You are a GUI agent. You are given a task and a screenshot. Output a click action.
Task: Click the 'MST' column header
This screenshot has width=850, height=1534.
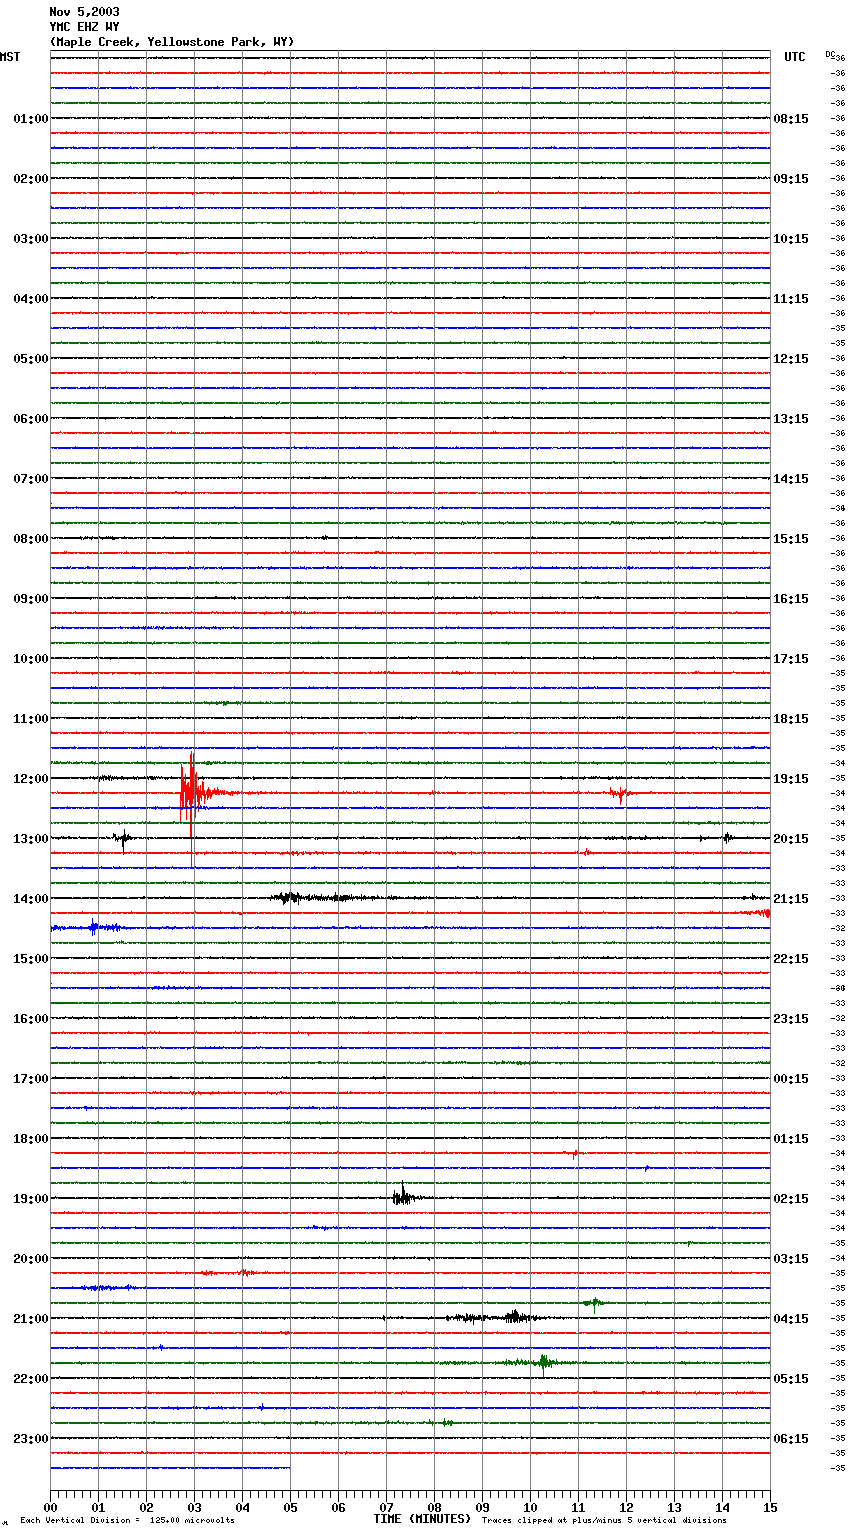[x=10, y=57]
